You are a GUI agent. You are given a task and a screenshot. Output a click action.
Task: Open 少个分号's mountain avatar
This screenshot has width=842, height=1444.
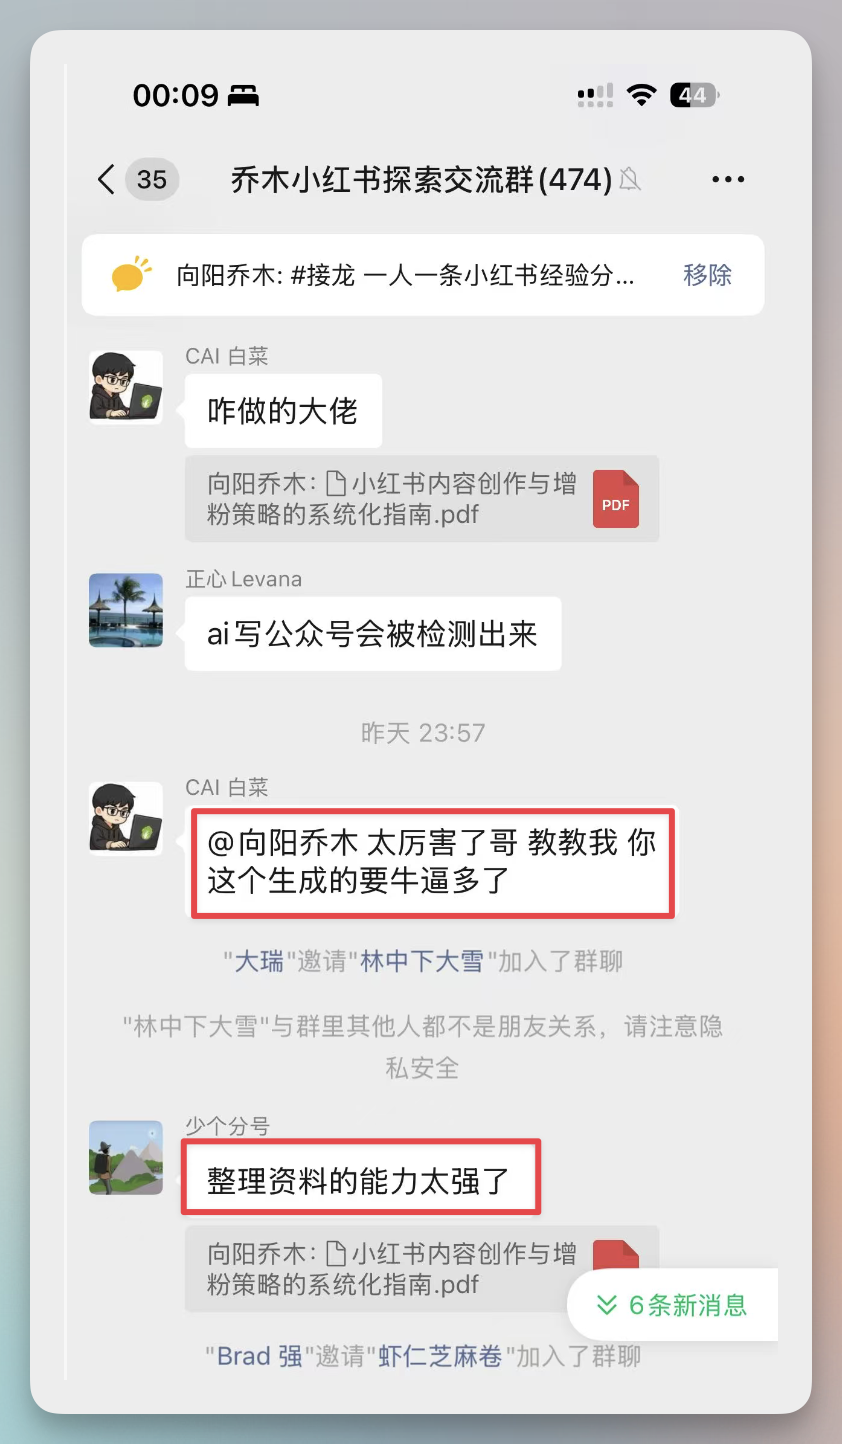126,1158
